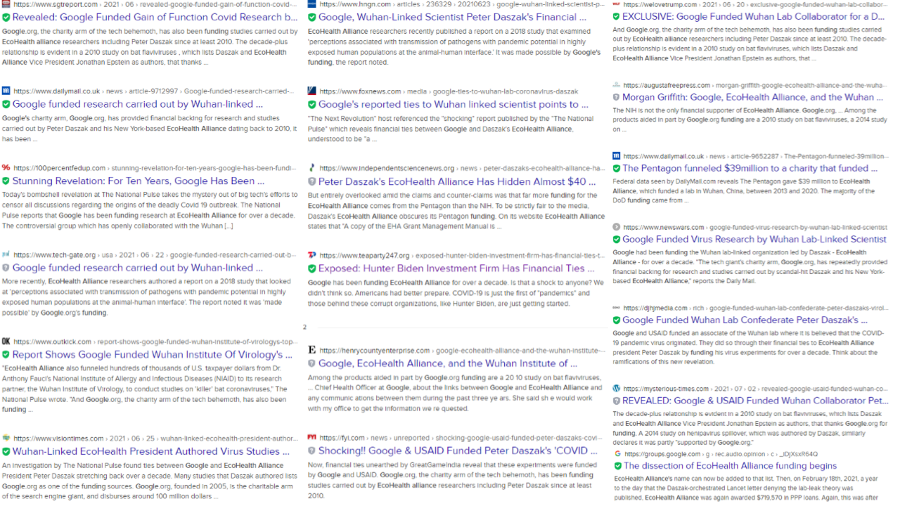900x506 pixels.
Task: Click the safety shield beside the sgtreport result title
Action: click(6, 18)
